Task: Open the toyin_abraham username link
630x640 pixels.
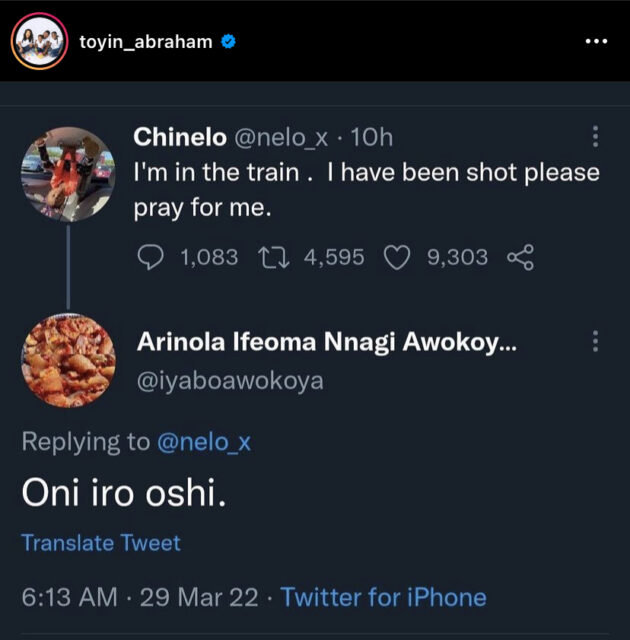Action: click(145, 42)
